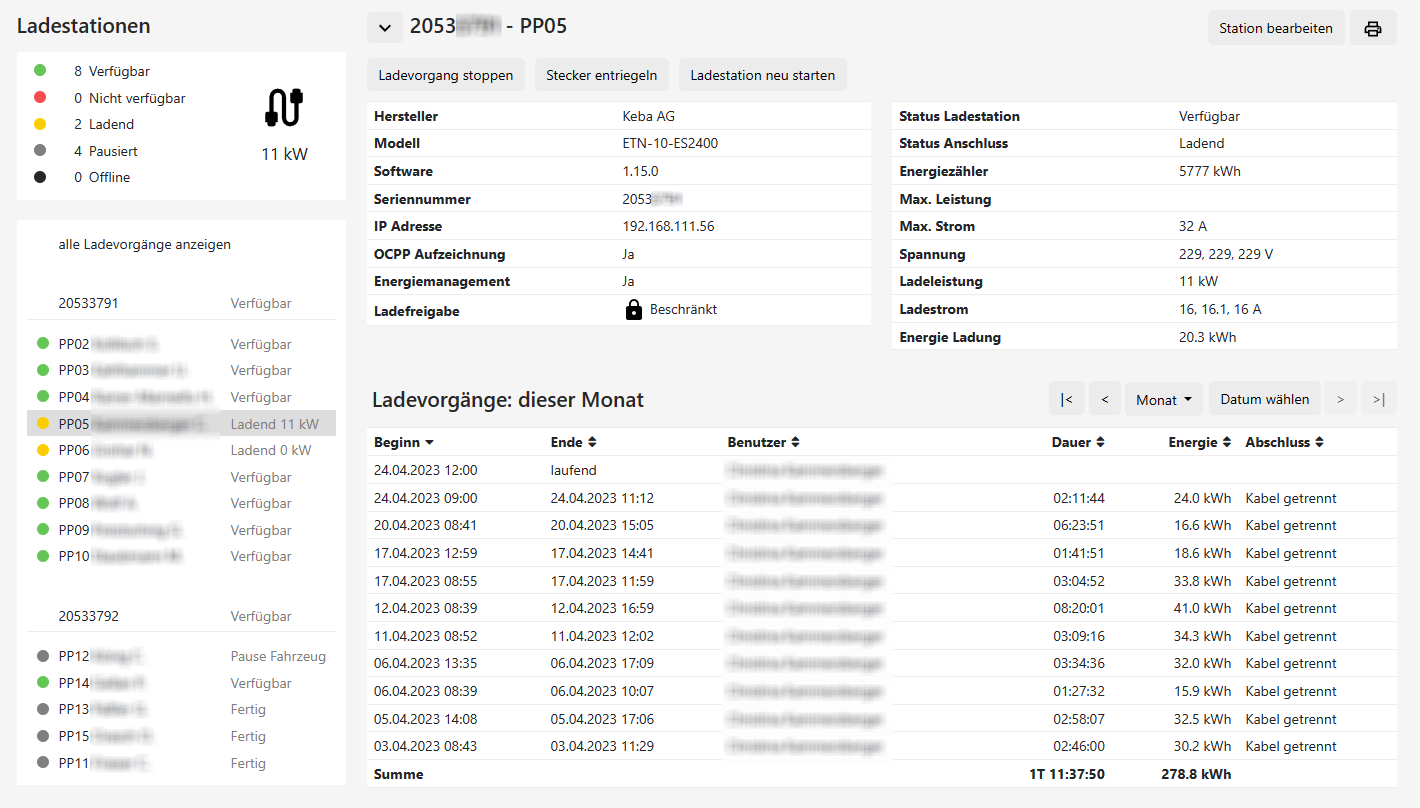Select charging point PP08
The width and height of the screenshot is (1420, 808).
tap(181, 503)
